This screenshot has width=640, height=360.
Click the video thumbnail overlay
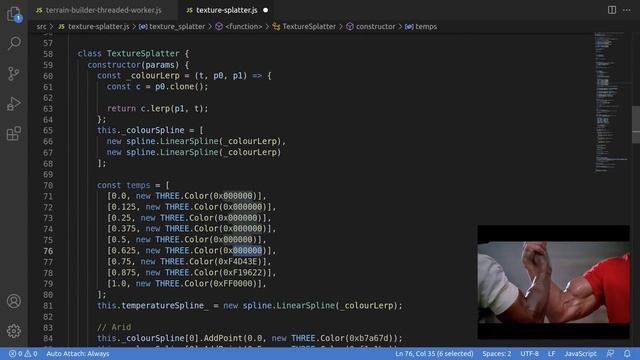pyautogui.click(x=553, y=282)
